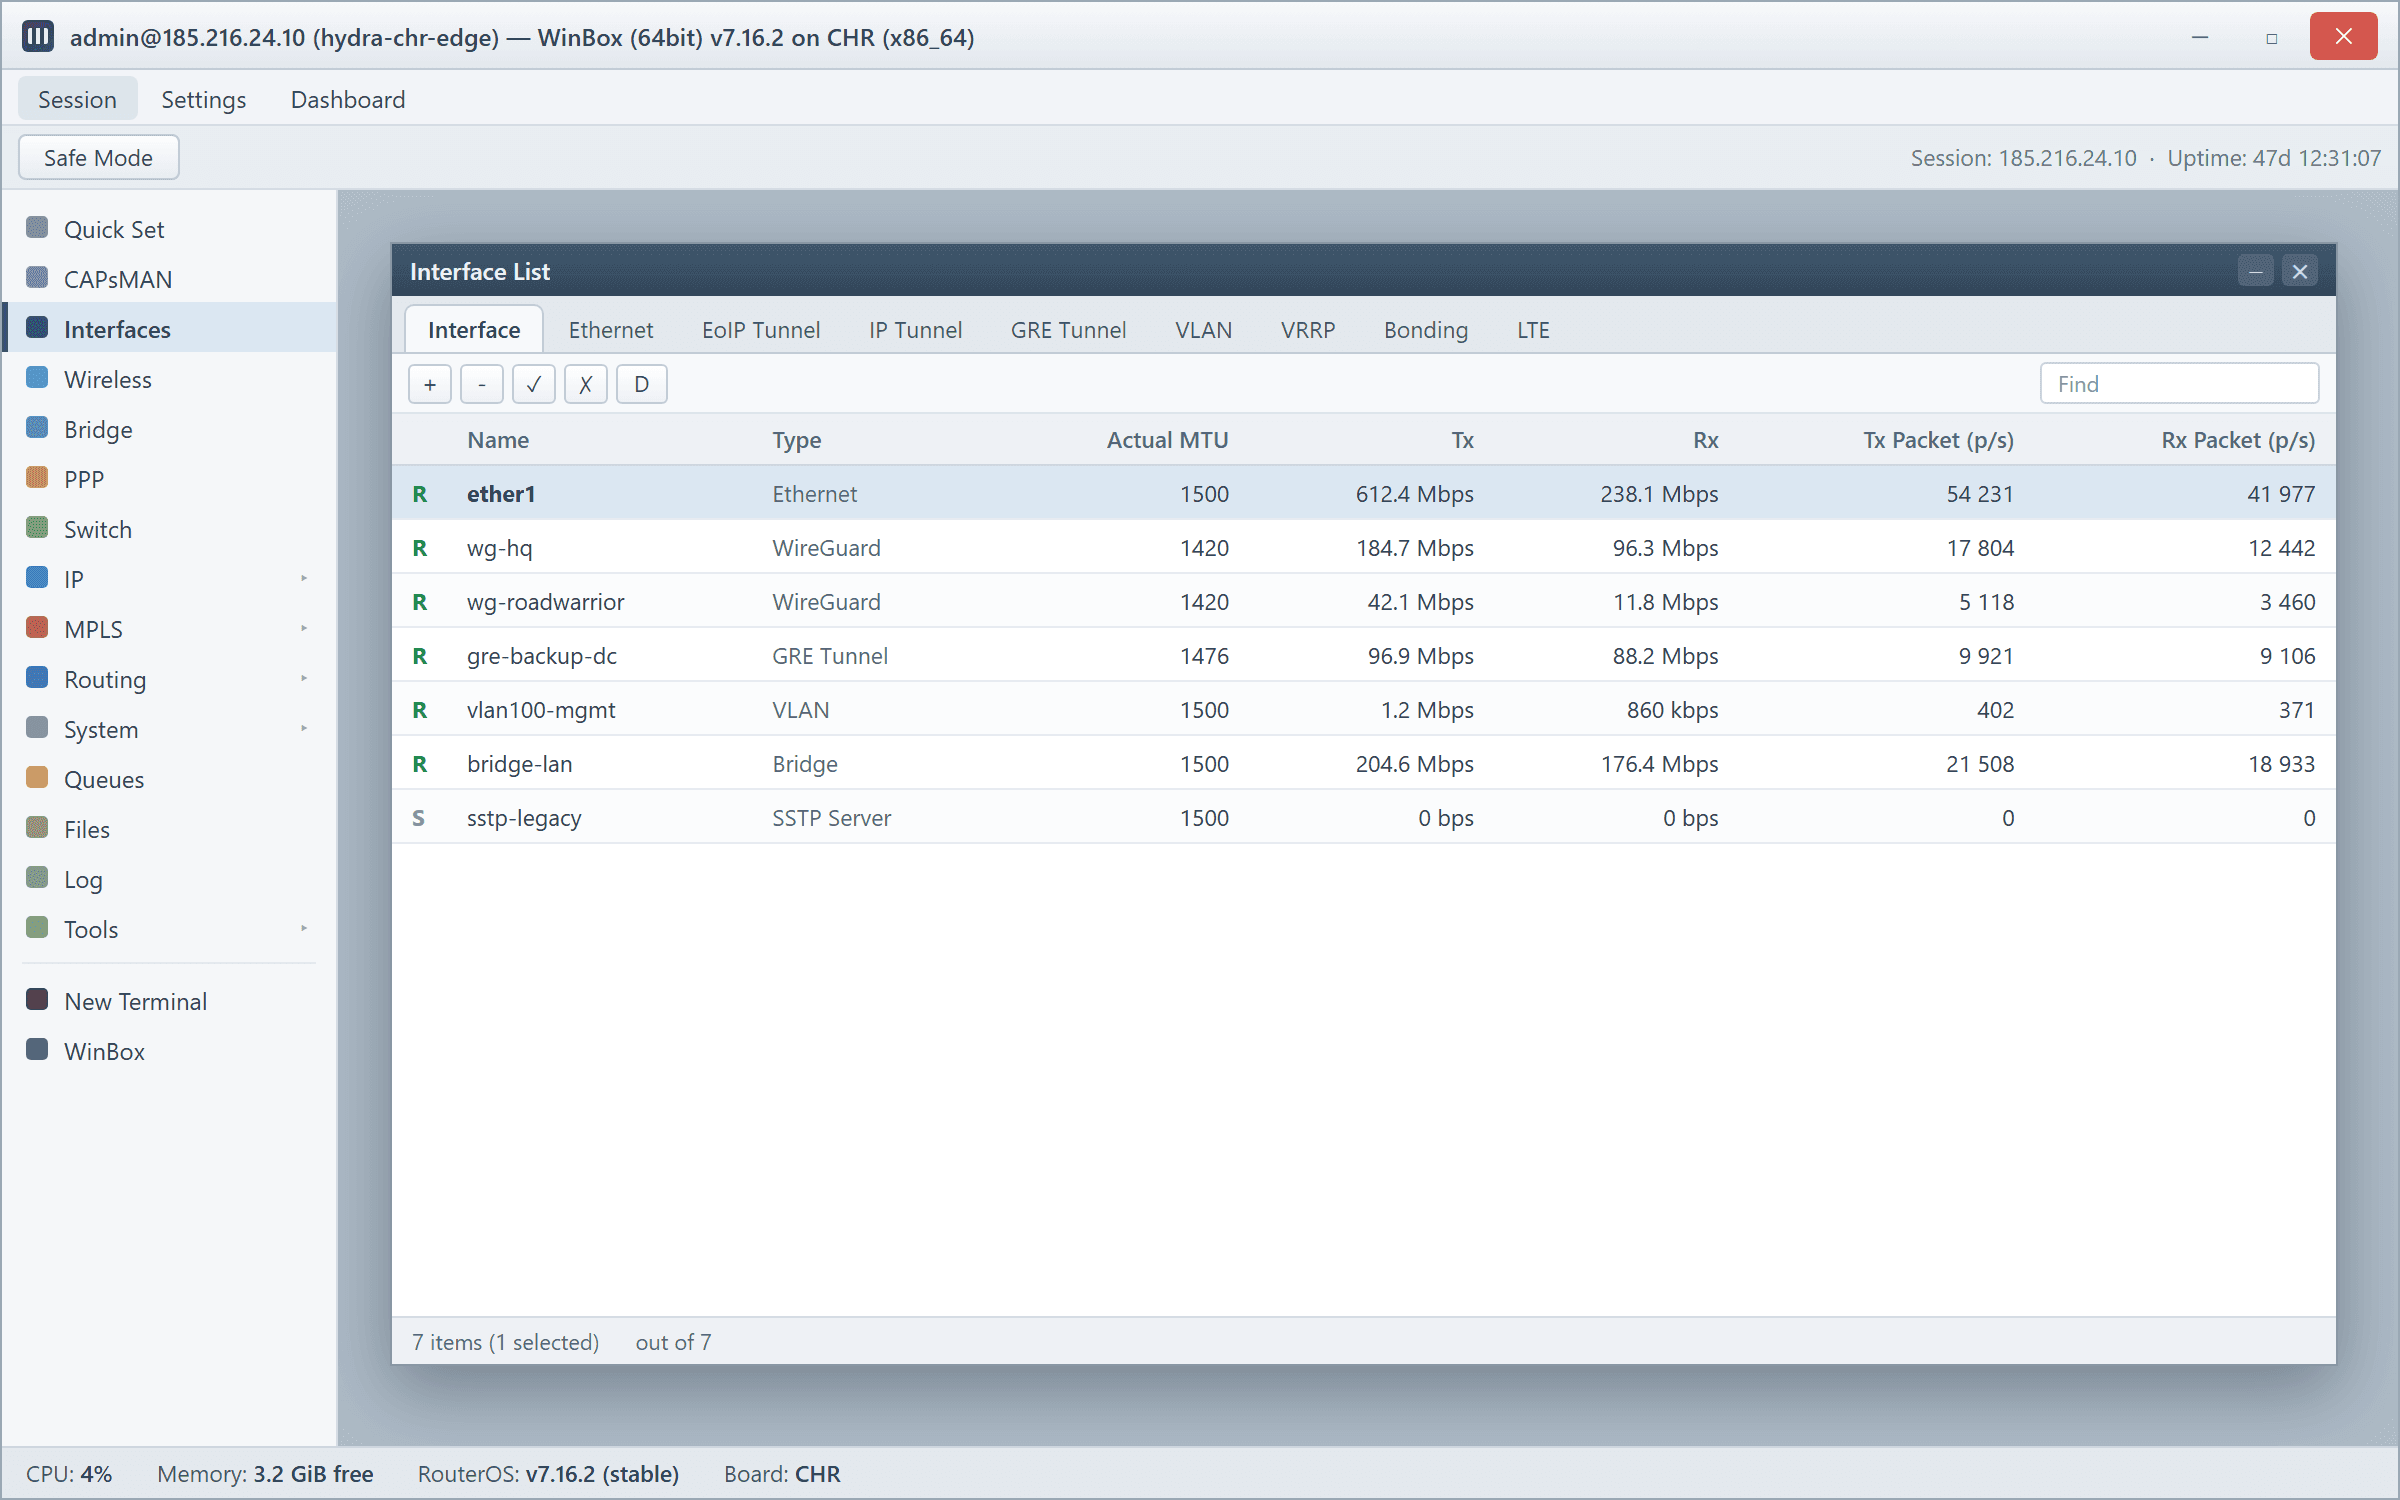Minimize the Interface List window
Screen dimensions: 2400x1500
click(x=2256, y=271)
